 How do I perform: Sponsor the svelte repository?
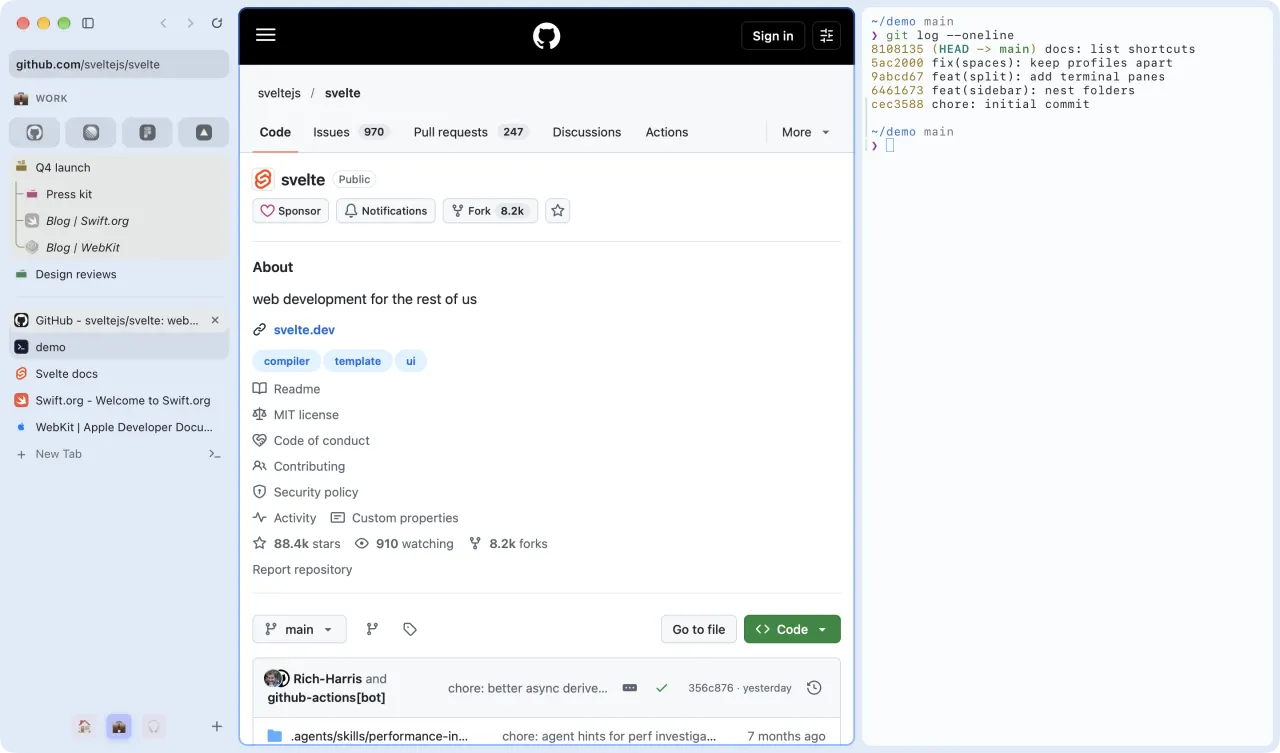(291, 211)
